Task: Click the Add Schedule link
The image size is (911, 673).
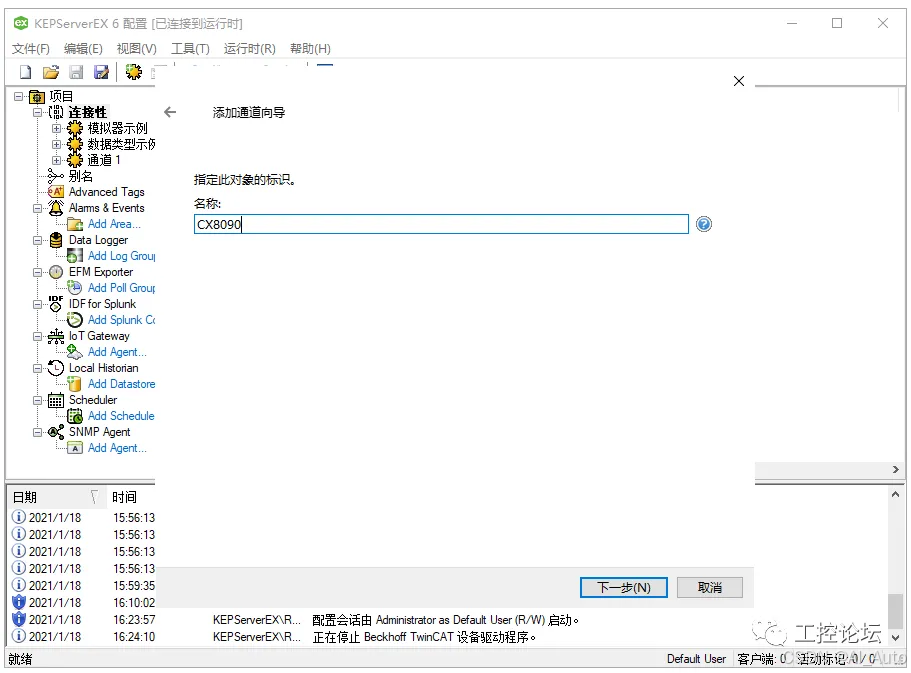Action: coord(121,416)
